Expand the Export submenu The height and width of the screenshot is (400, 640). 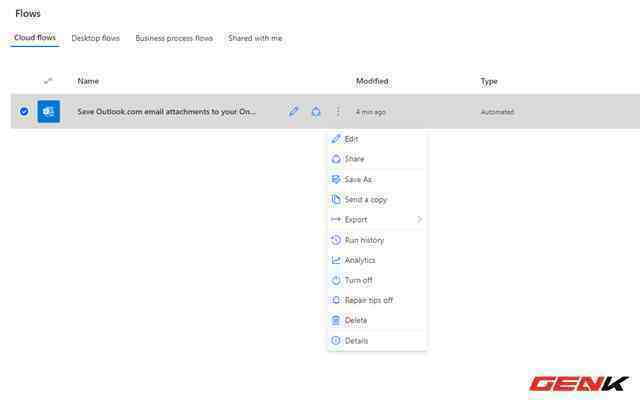tap(377, 220)
